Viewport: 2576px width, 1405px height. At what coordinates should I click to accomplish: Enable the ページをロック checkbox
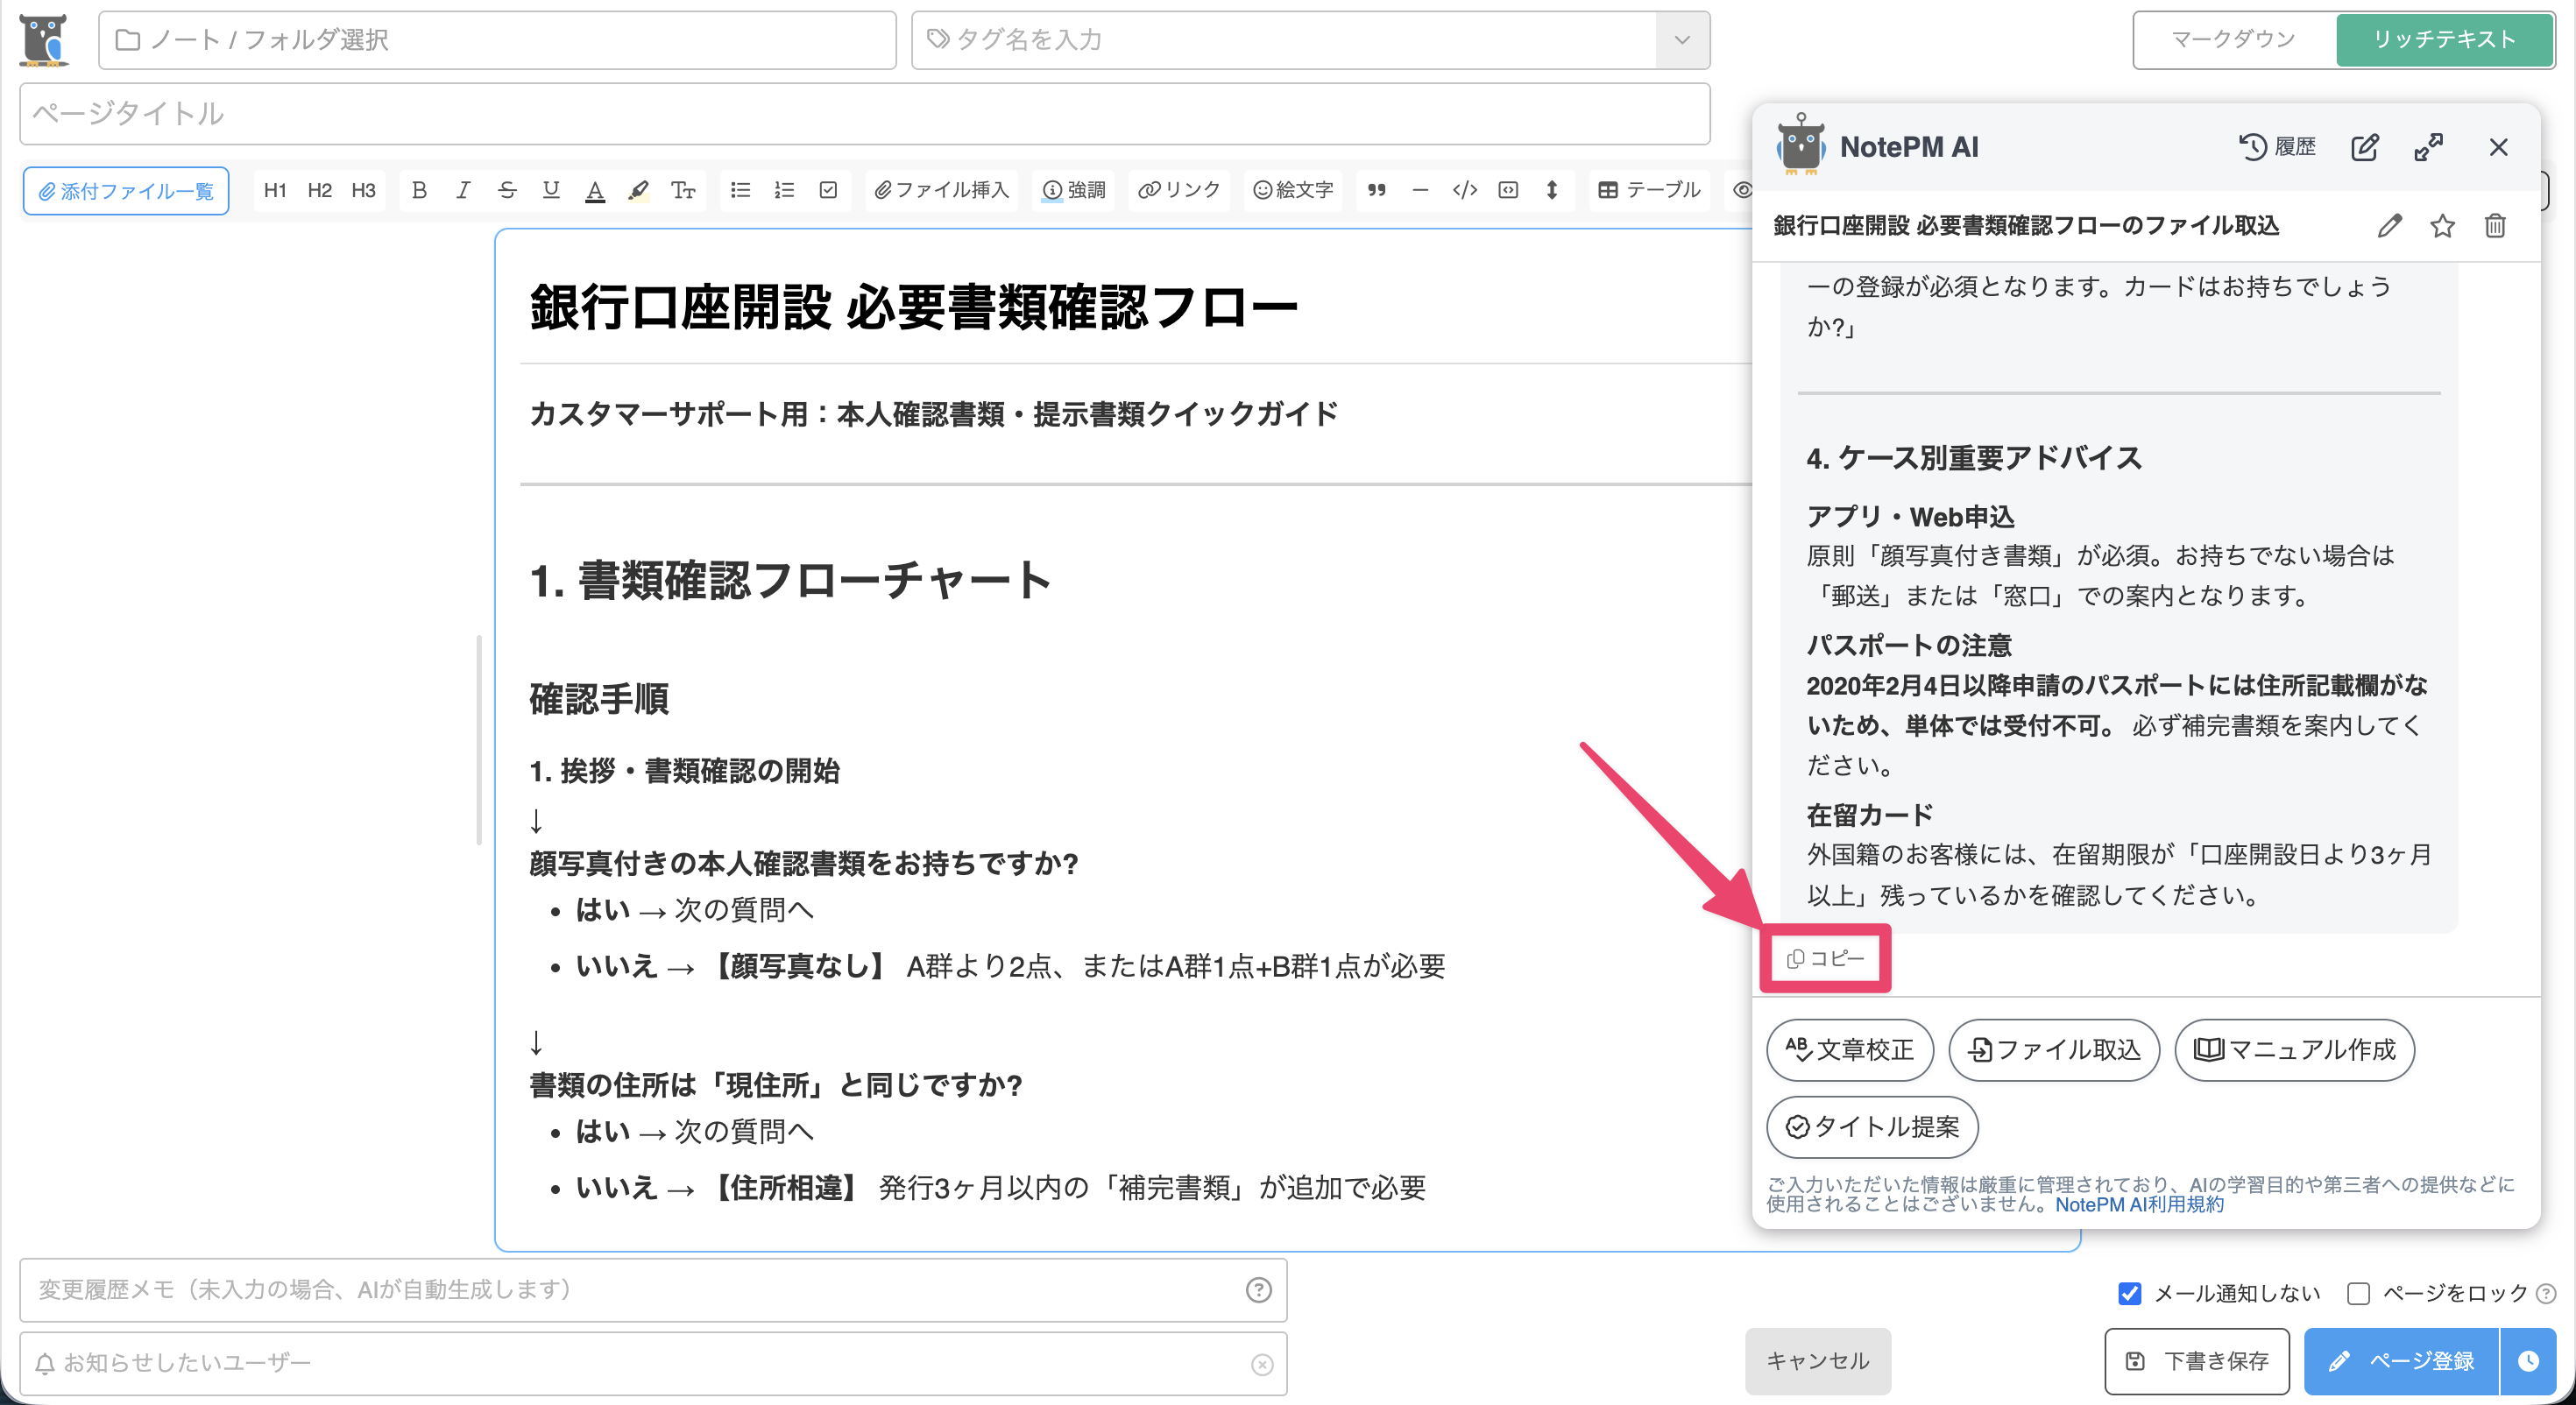coord(2358,1293)
